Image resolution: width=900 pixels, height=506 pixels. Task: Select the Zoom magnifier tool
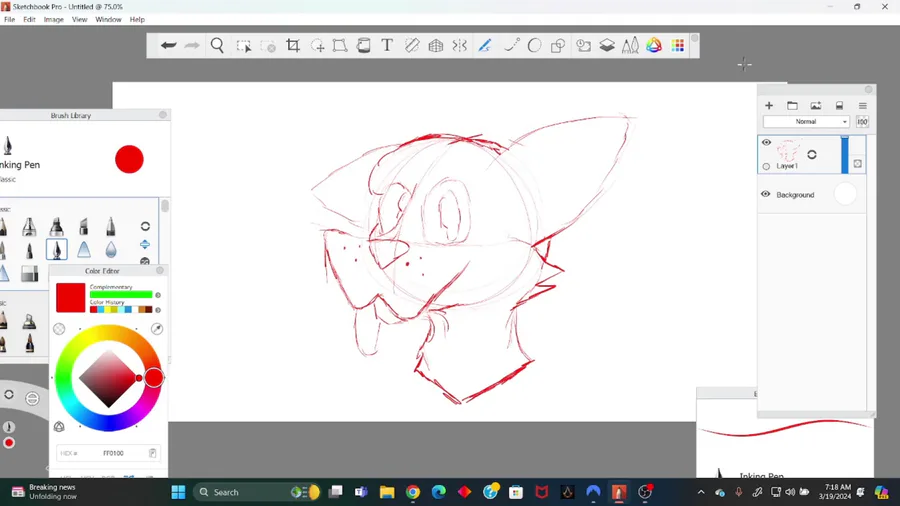tap(217, 45)
